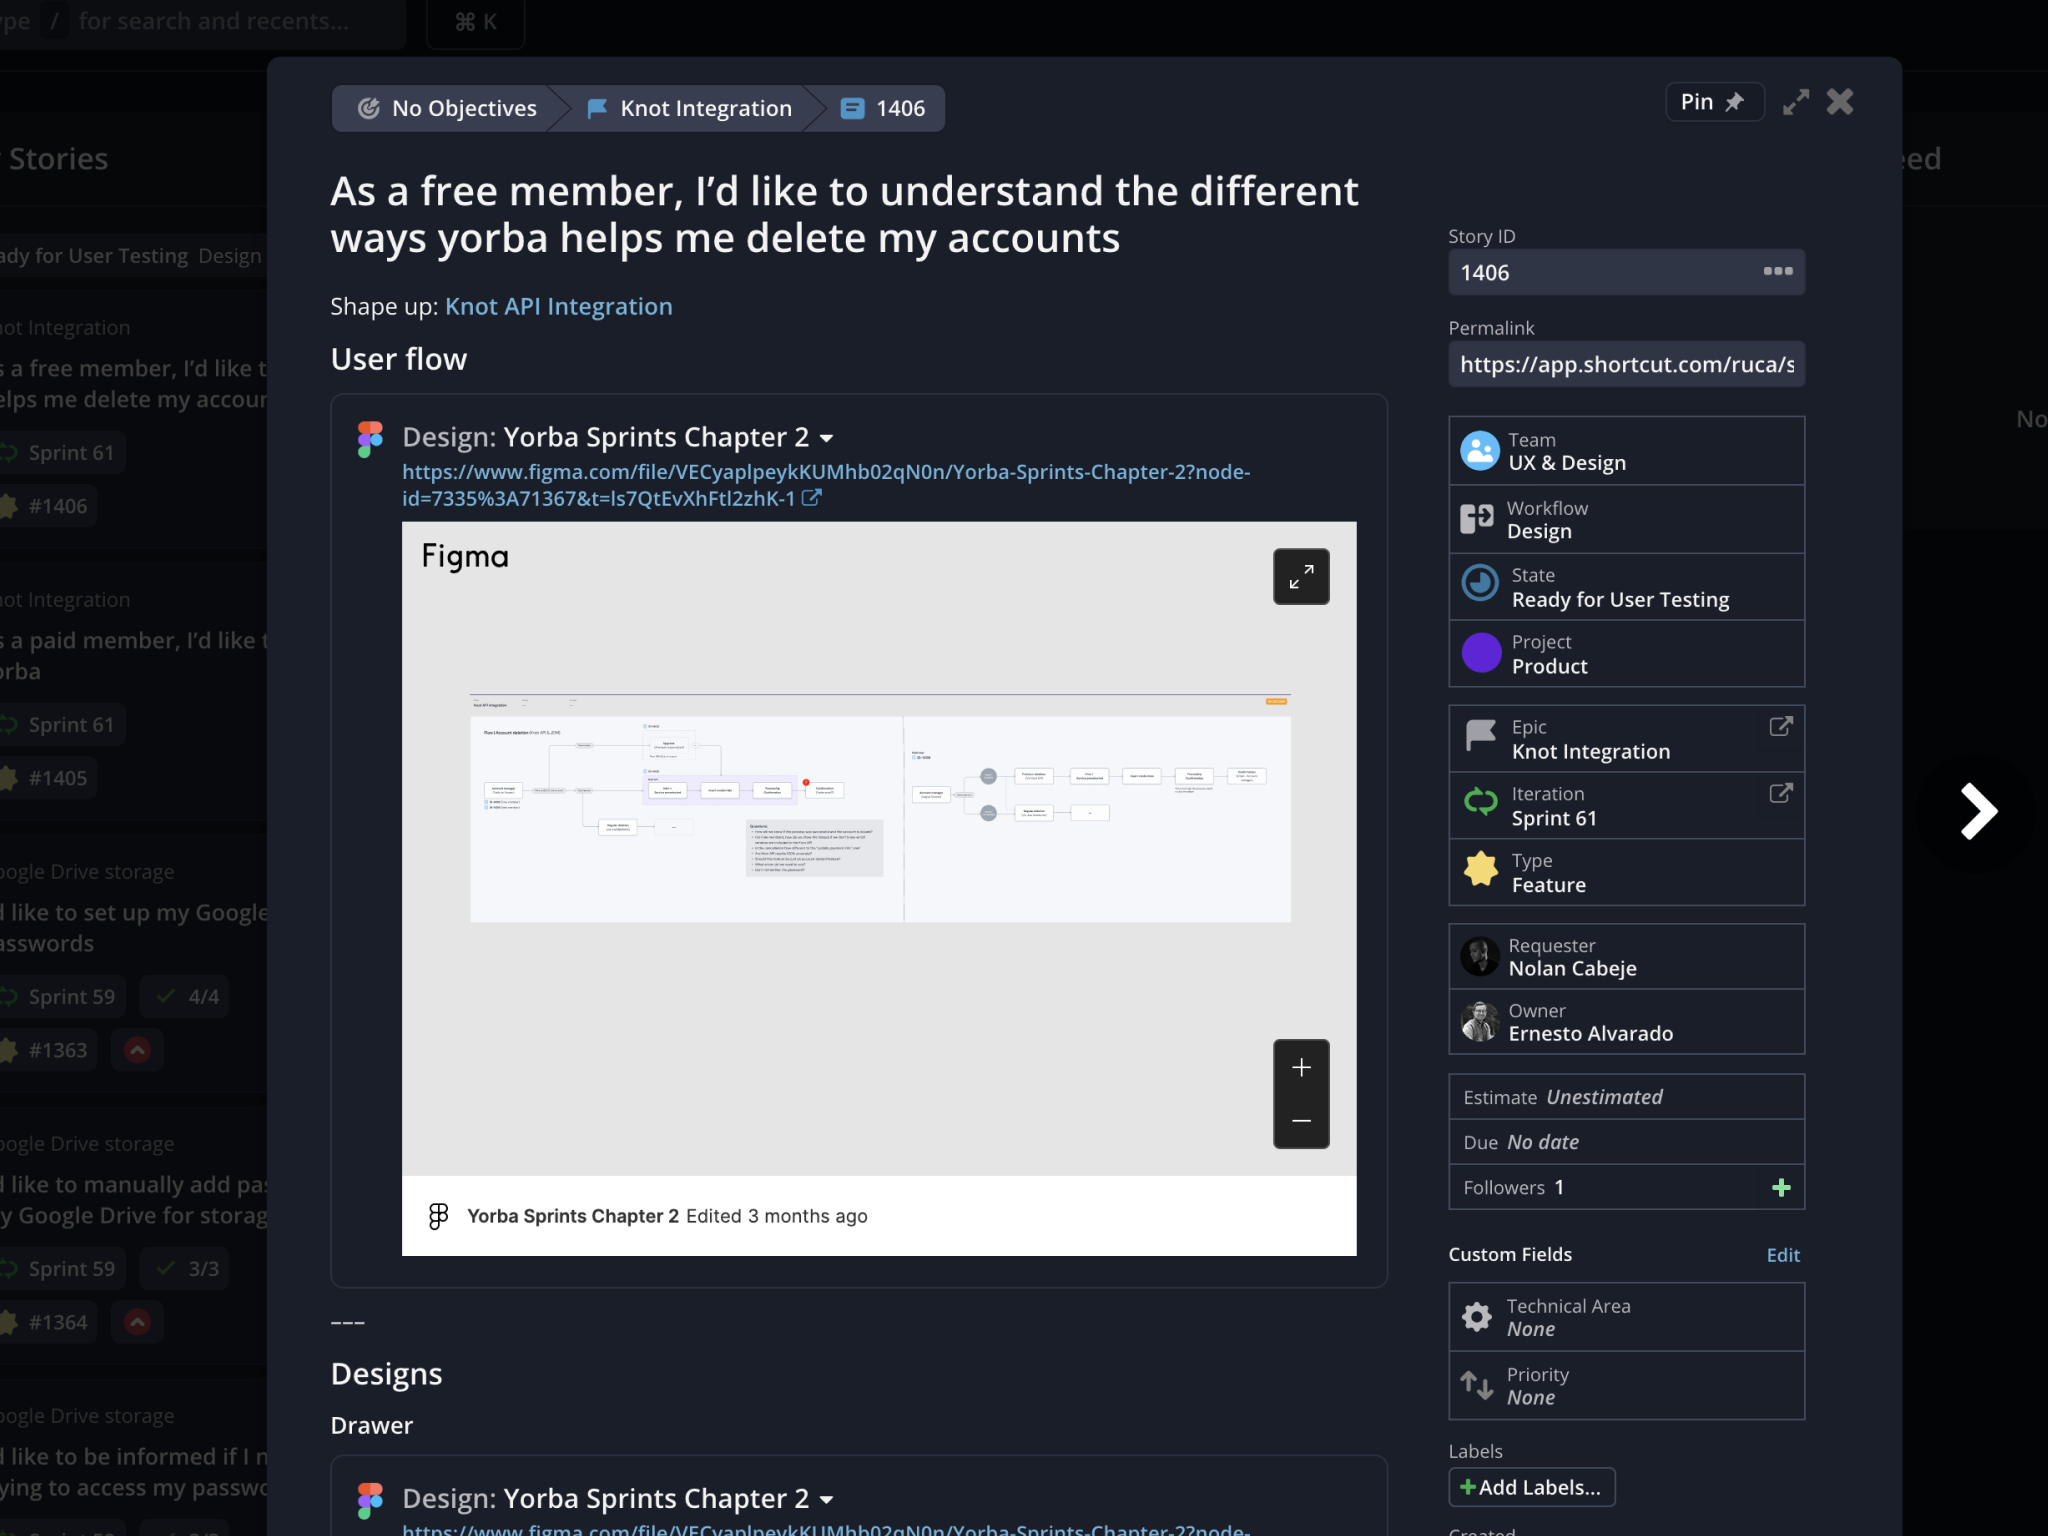Expand the story dialog to full page
This screenshot has width=2048, height=1536.
pyautogui.click(x=1795, y=102)
